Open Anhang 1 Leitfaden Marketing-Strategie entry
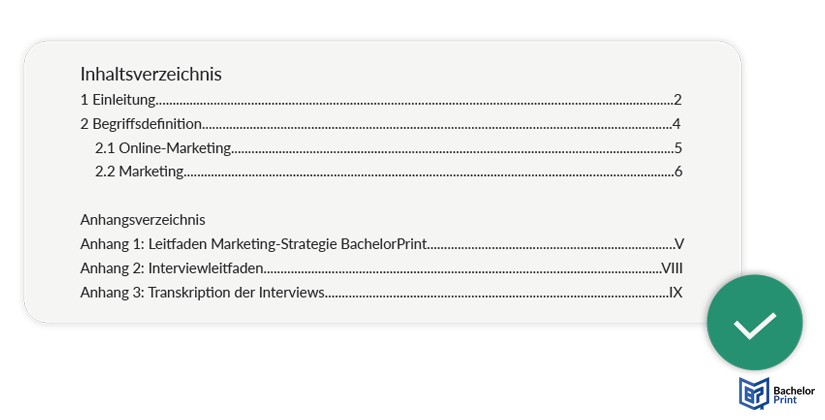Image resolution: width=825 pixels, height=420 pixels. tap(382, 244)
